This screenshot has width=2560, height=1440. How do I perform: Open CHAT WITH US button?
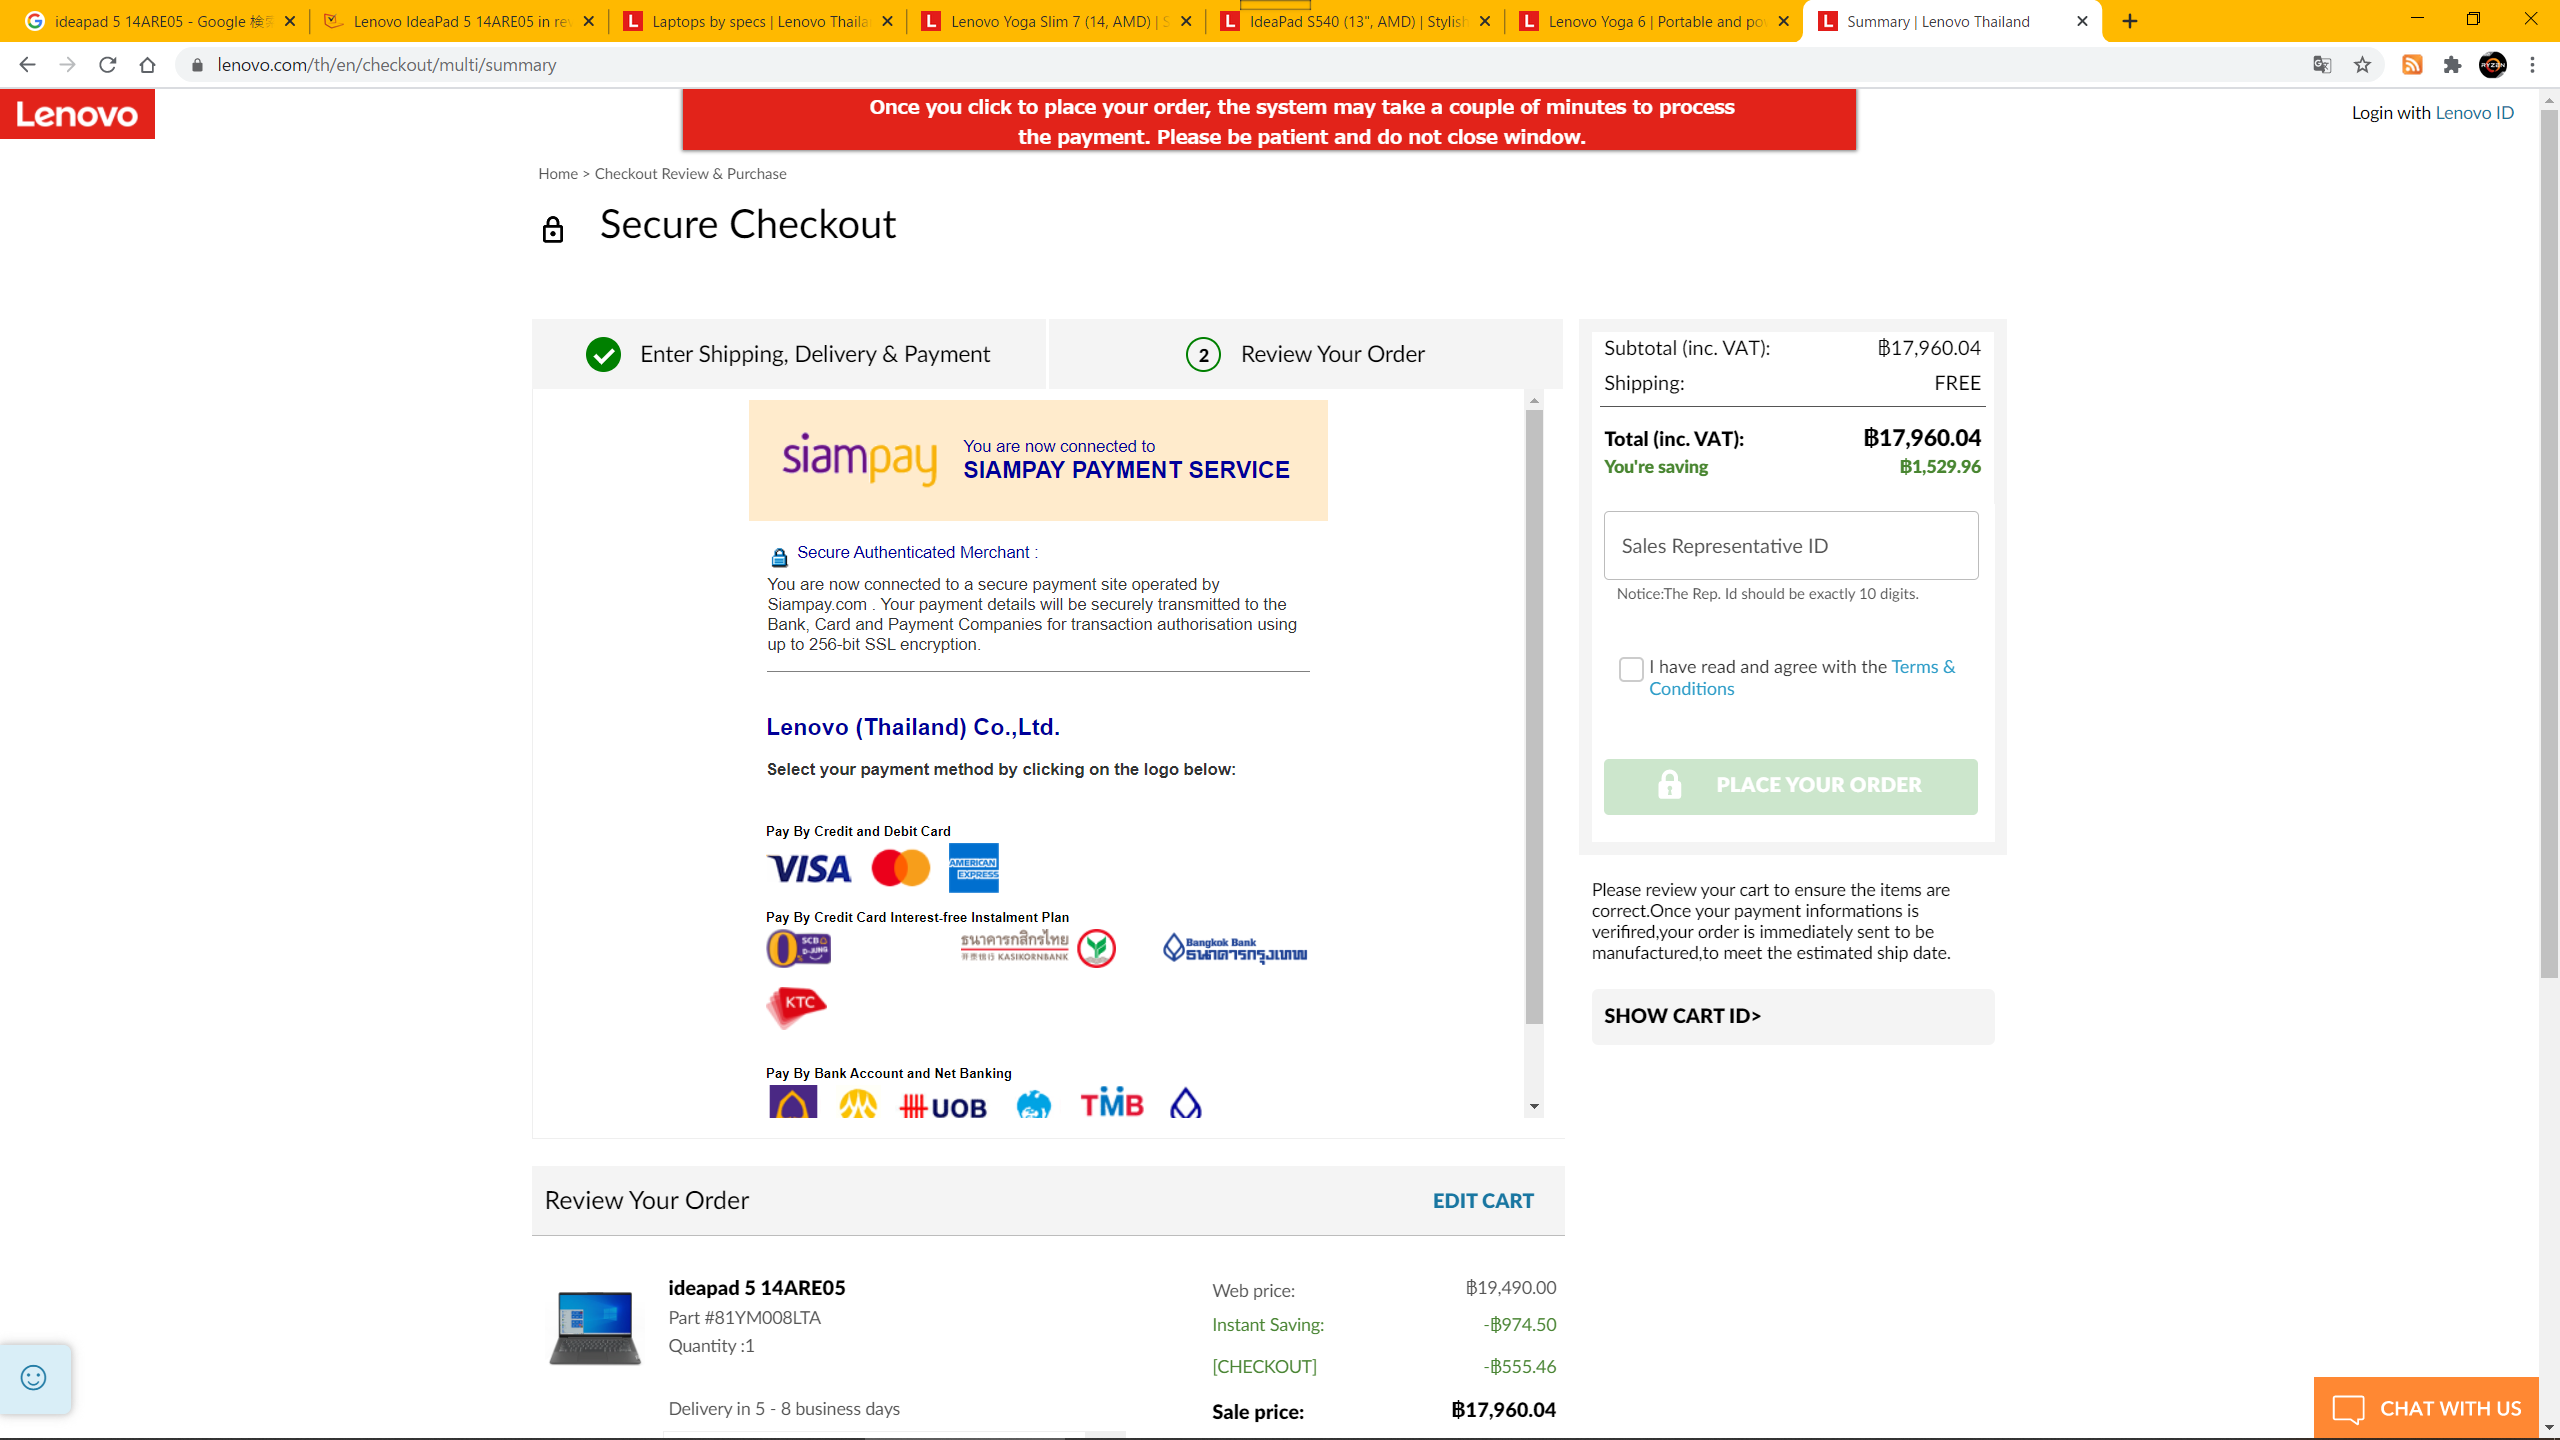coord(2426,1408)
